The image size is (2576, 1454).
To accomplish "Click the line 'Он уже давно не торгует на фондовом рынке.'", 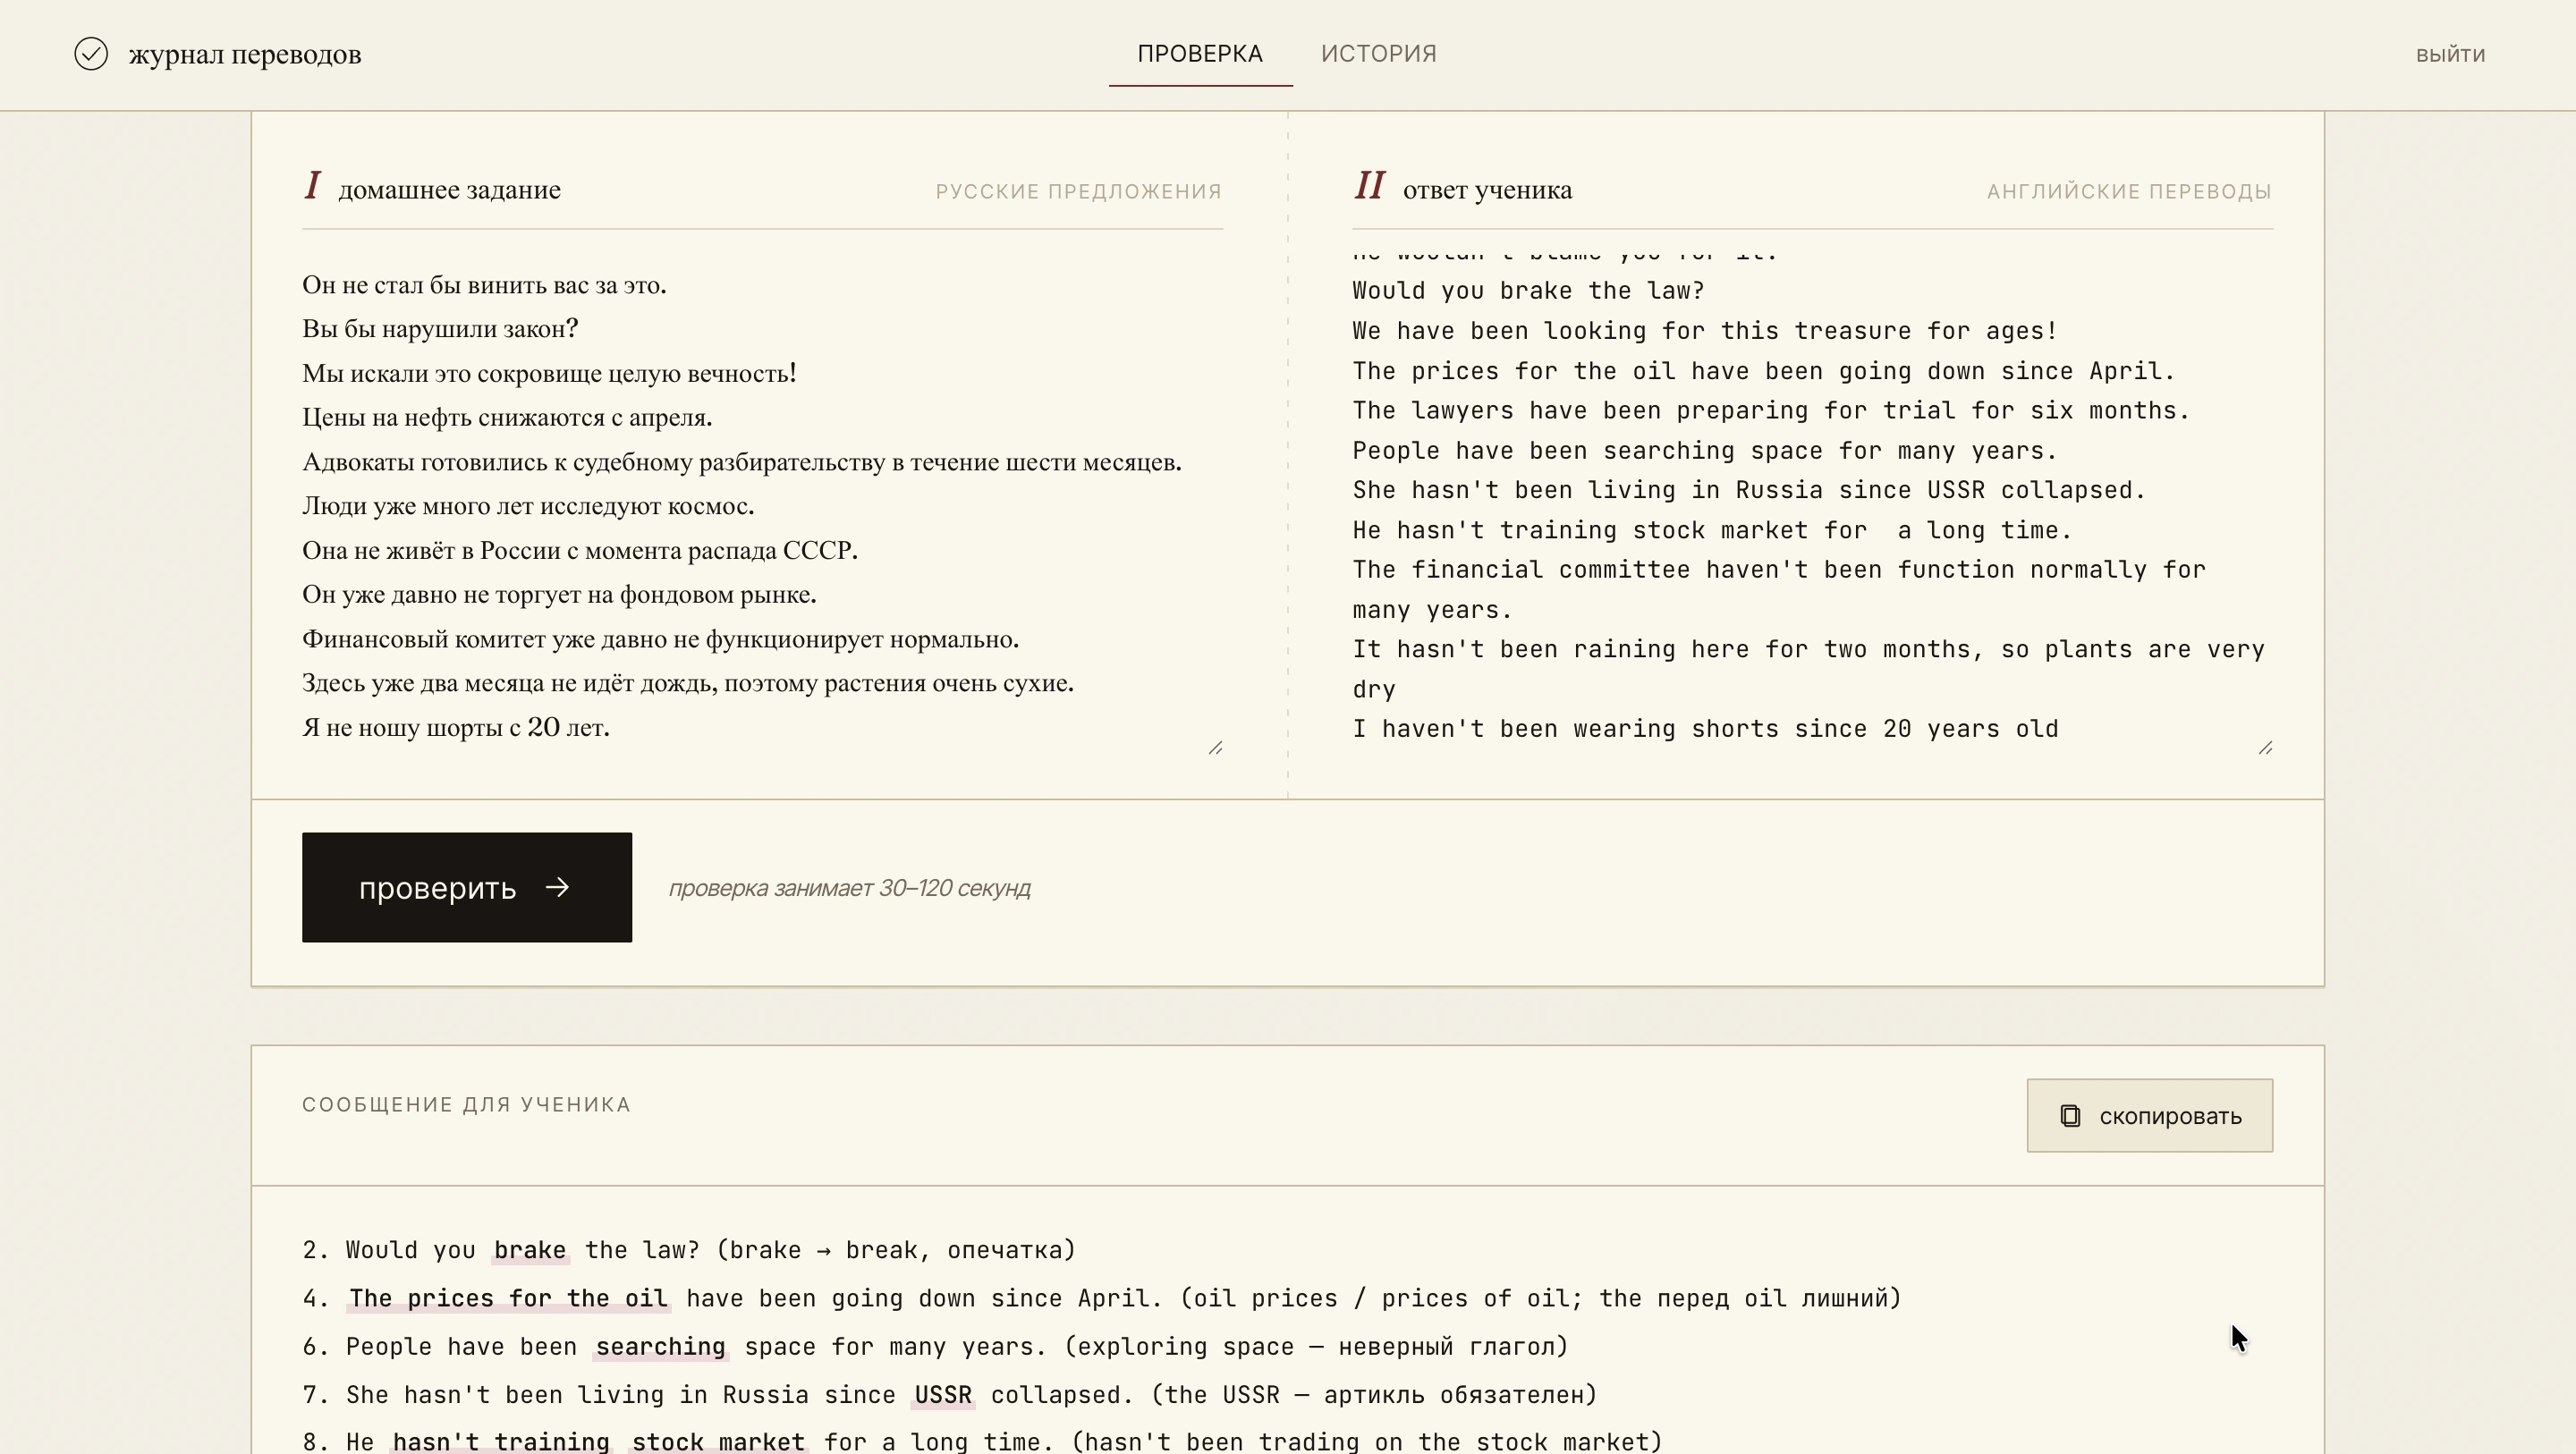I will click(x=559, y=594).
